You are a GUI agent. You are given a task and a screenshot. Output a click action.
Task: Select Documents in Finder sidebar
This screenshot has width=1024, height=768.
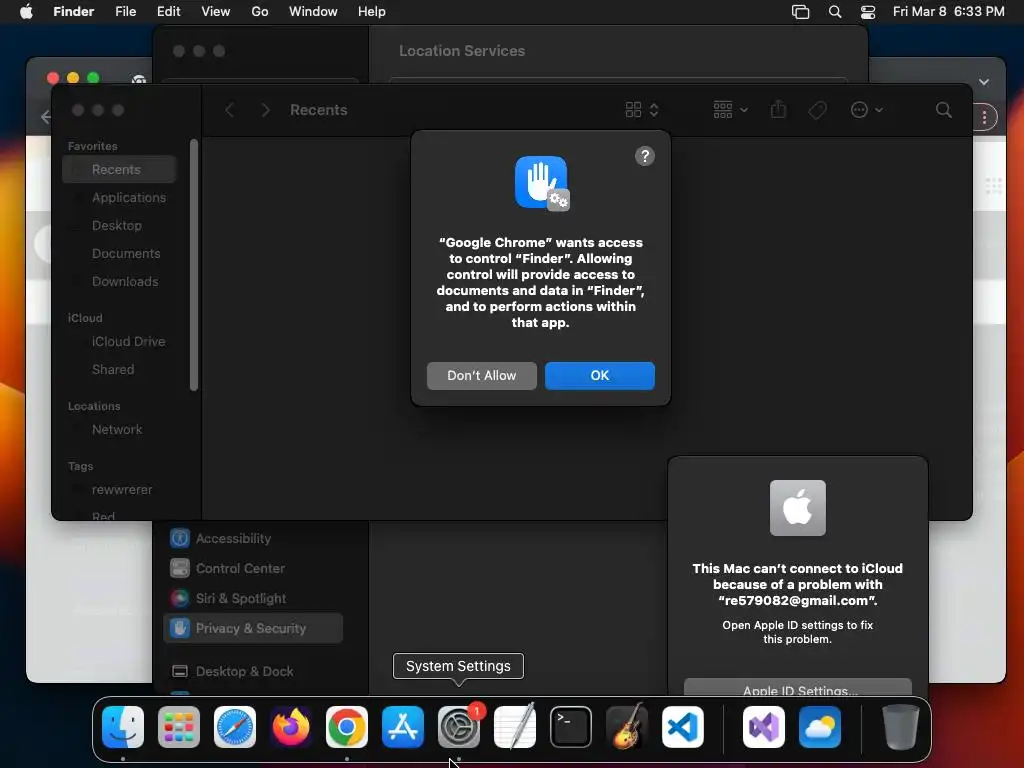(x=120, y=253)
